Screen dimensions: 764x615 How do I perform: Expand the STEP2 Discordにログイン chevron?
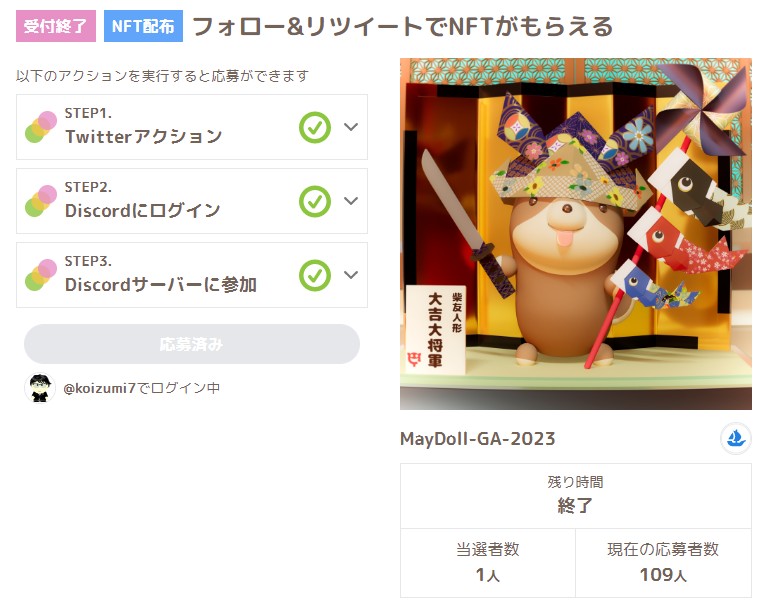tap(351, 201)
